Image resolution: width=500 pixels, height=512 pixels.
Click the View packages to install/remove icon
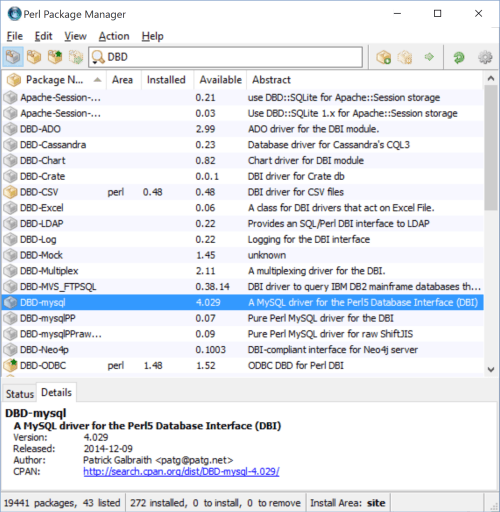(x=76, y=57)
